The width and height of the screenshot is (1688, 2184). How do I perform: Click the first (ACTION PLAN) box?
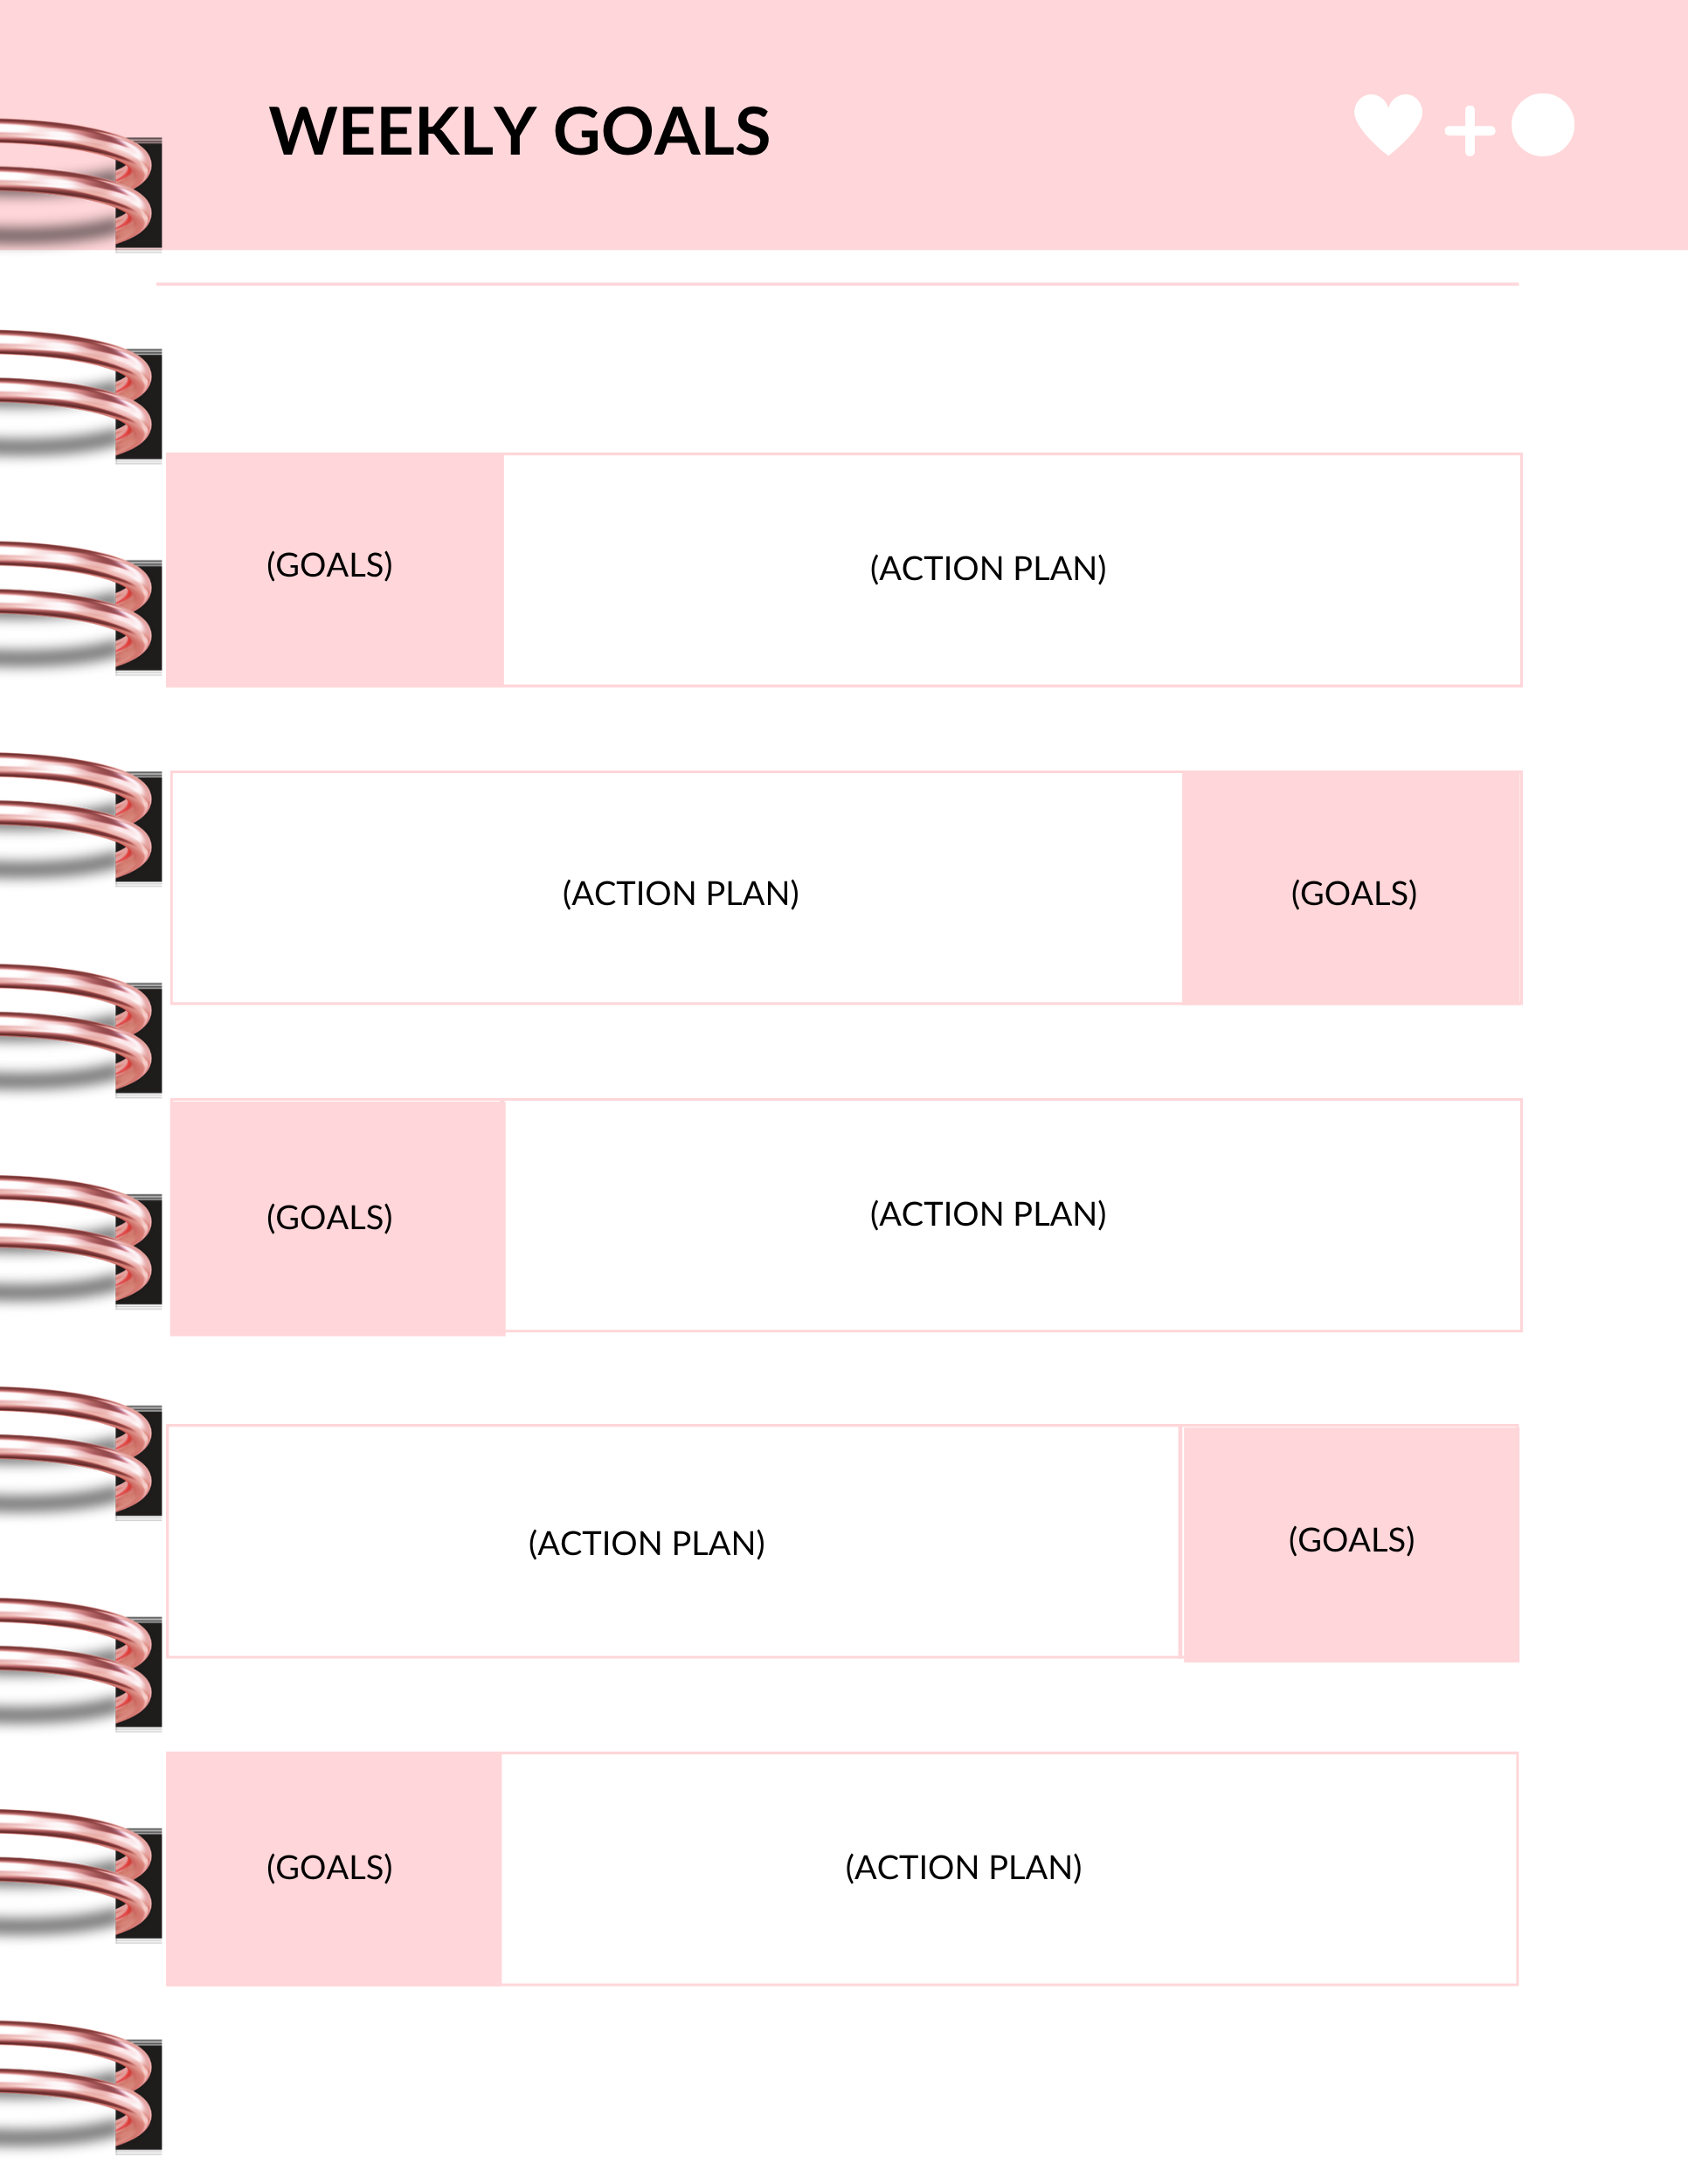(x=1012, y=570)
